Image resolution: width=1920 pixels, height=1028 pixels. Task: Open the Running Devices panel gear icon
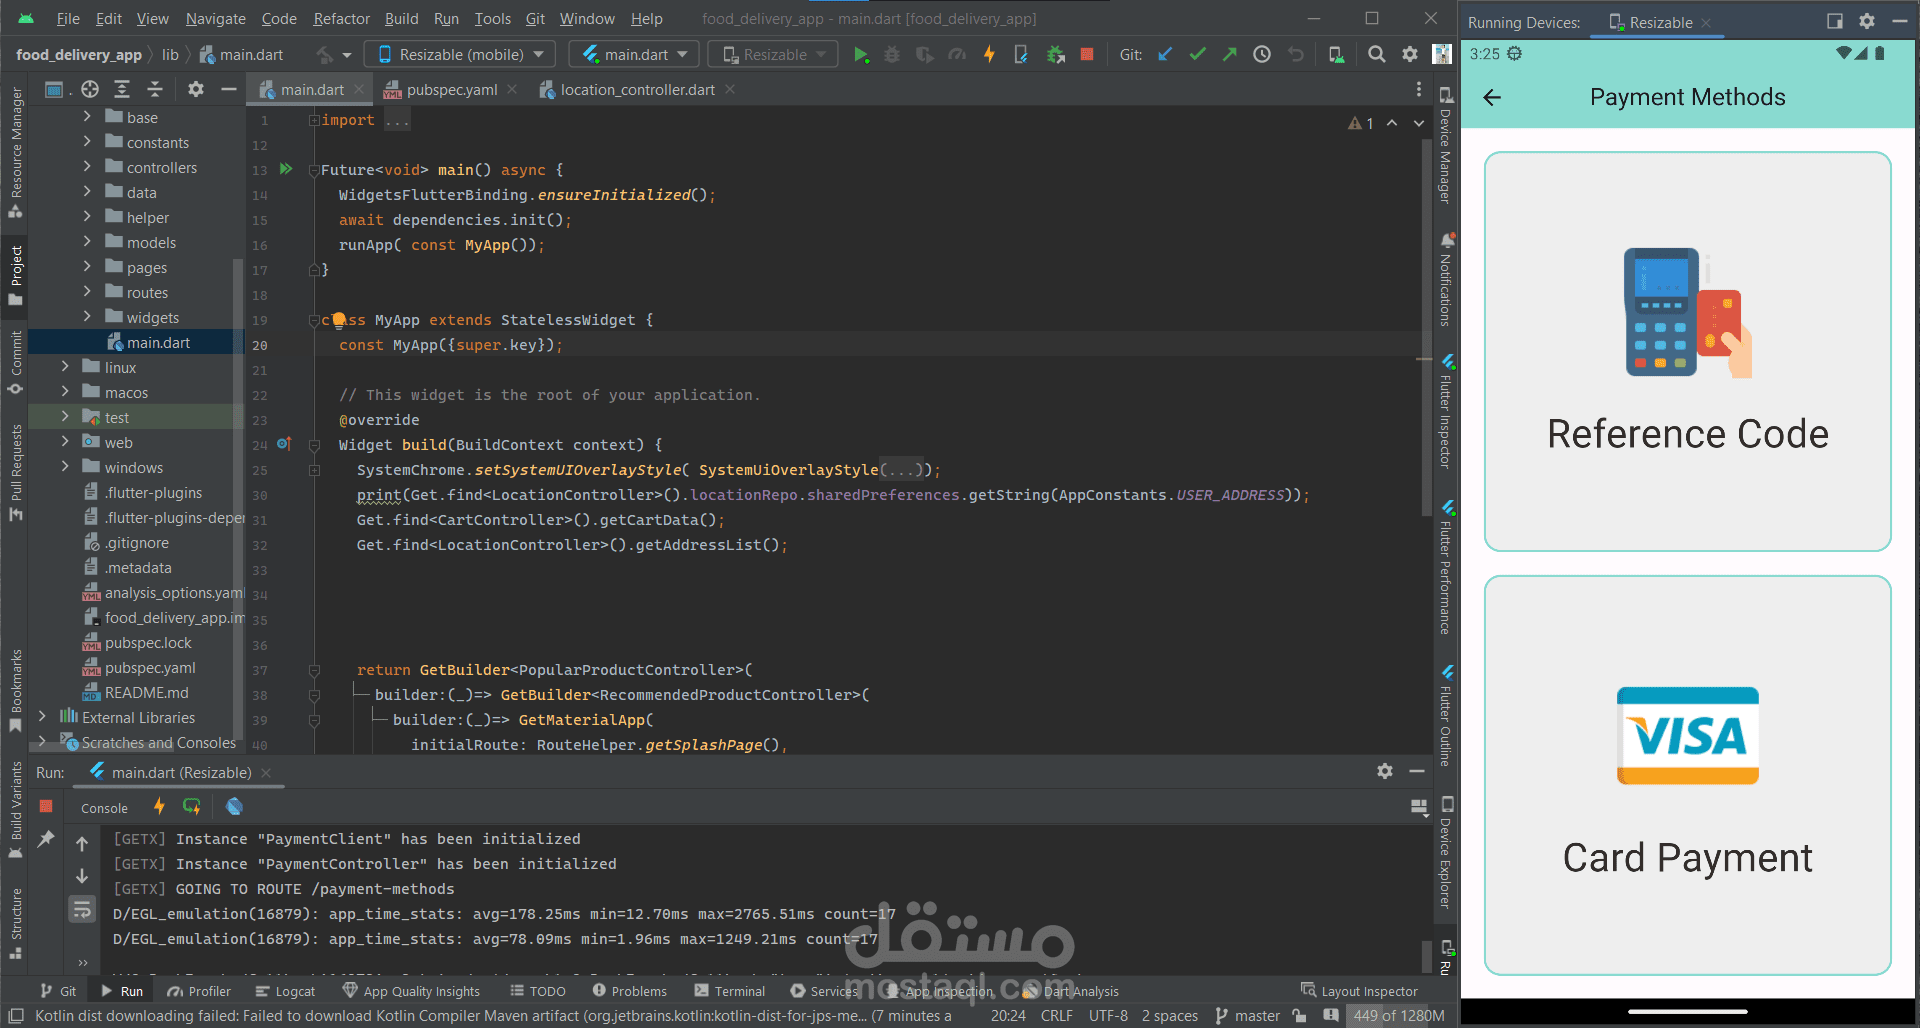(1867, 21)
